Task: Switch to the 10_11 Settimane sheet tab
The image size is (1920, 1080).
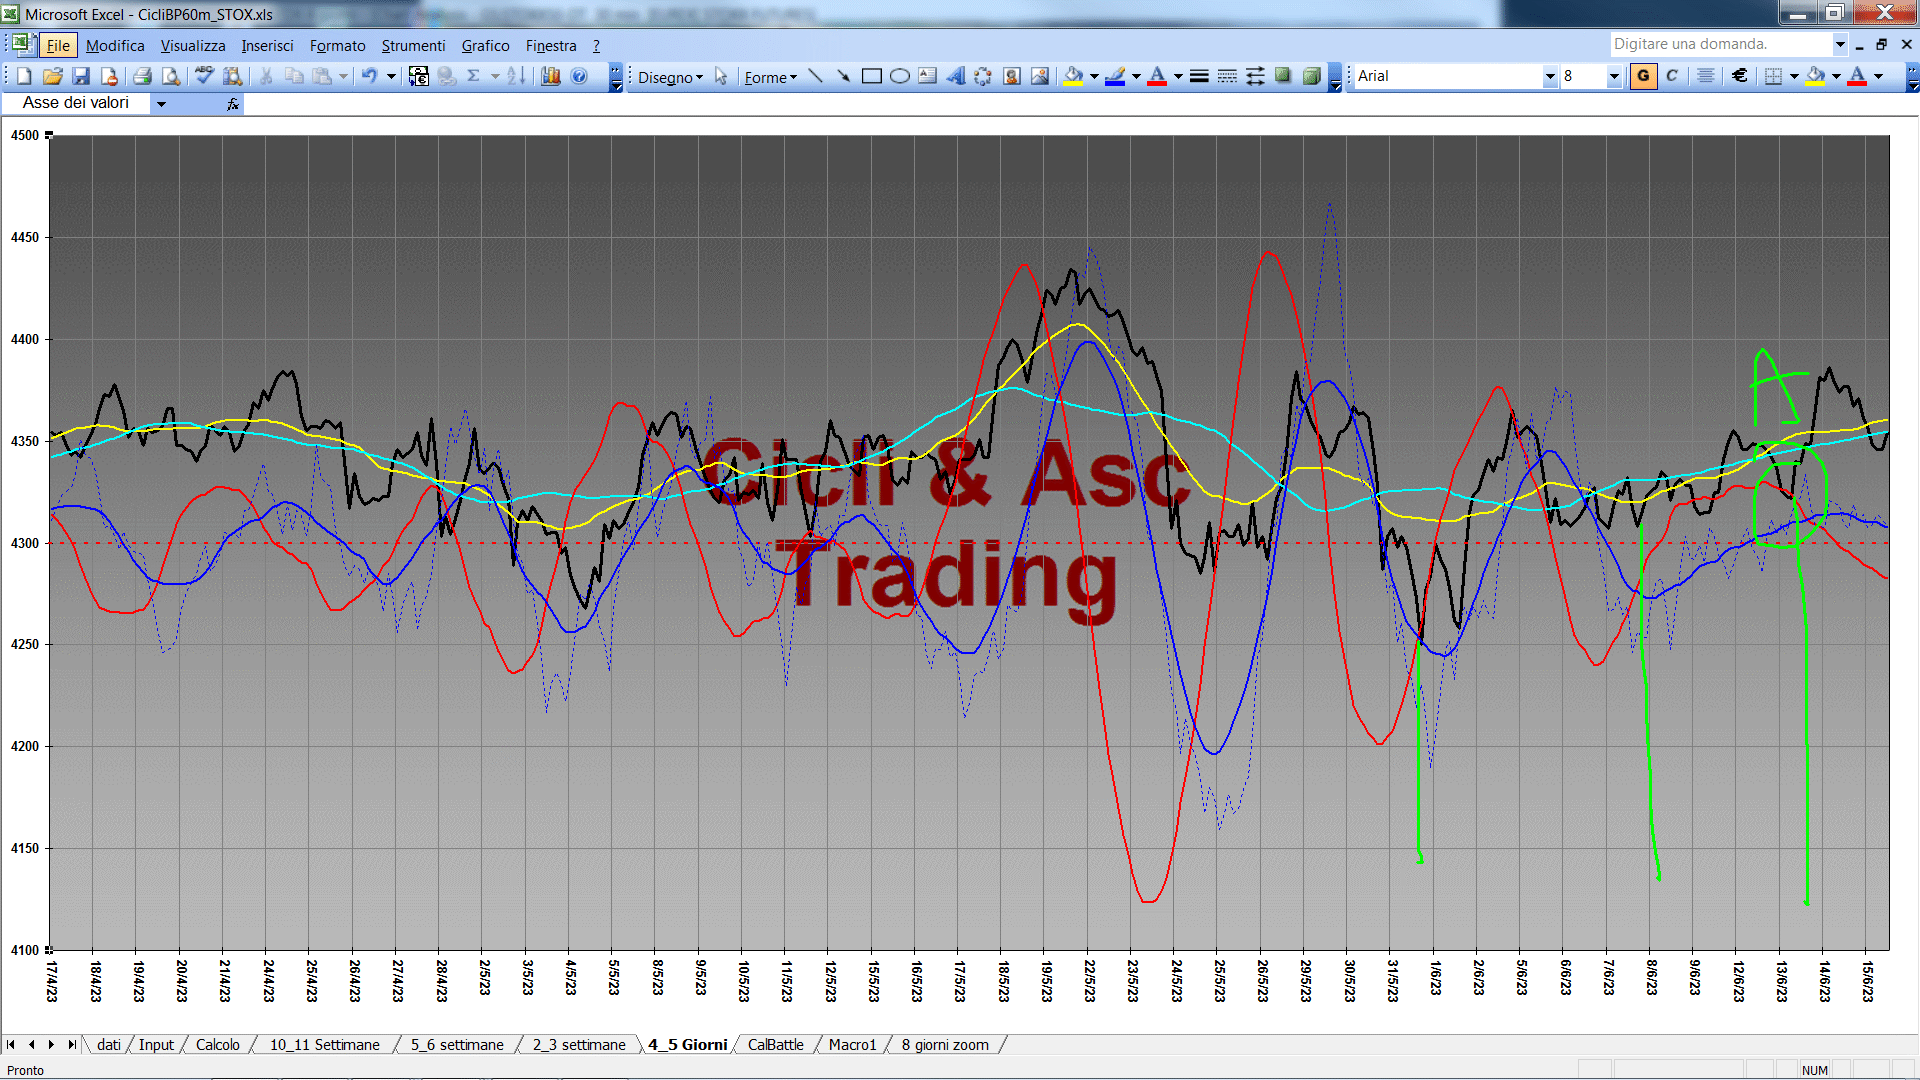Action: (x=325, y=1045)
